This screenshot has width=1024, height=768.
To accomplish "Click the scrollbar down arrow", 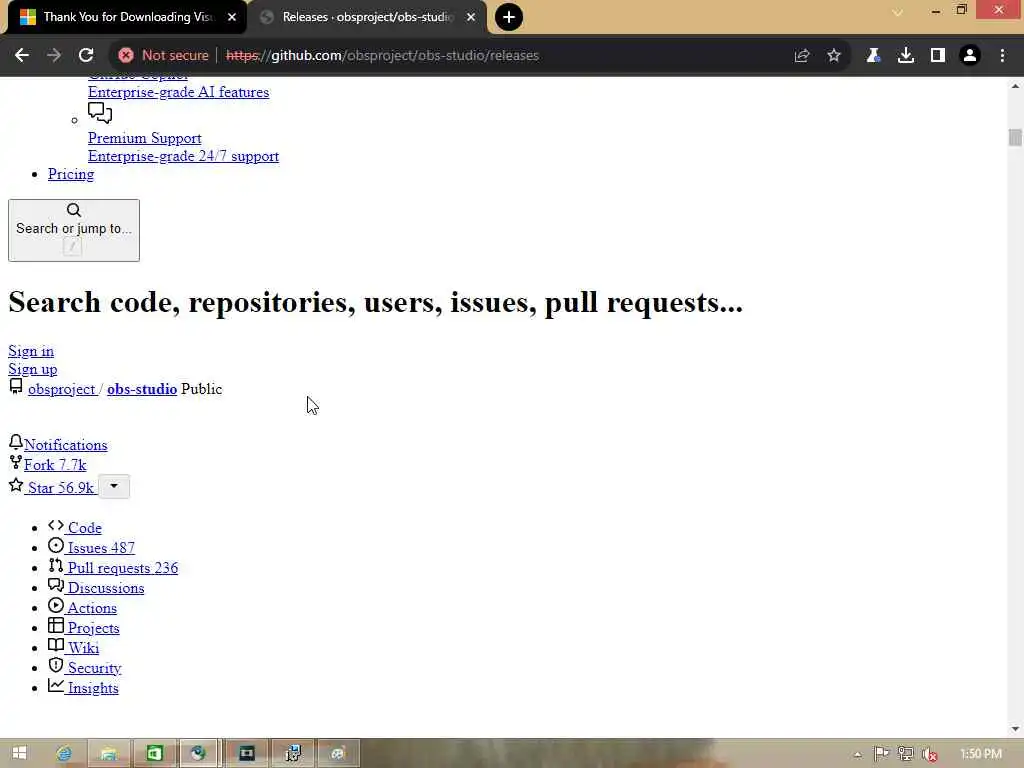I will point(1015,729).
